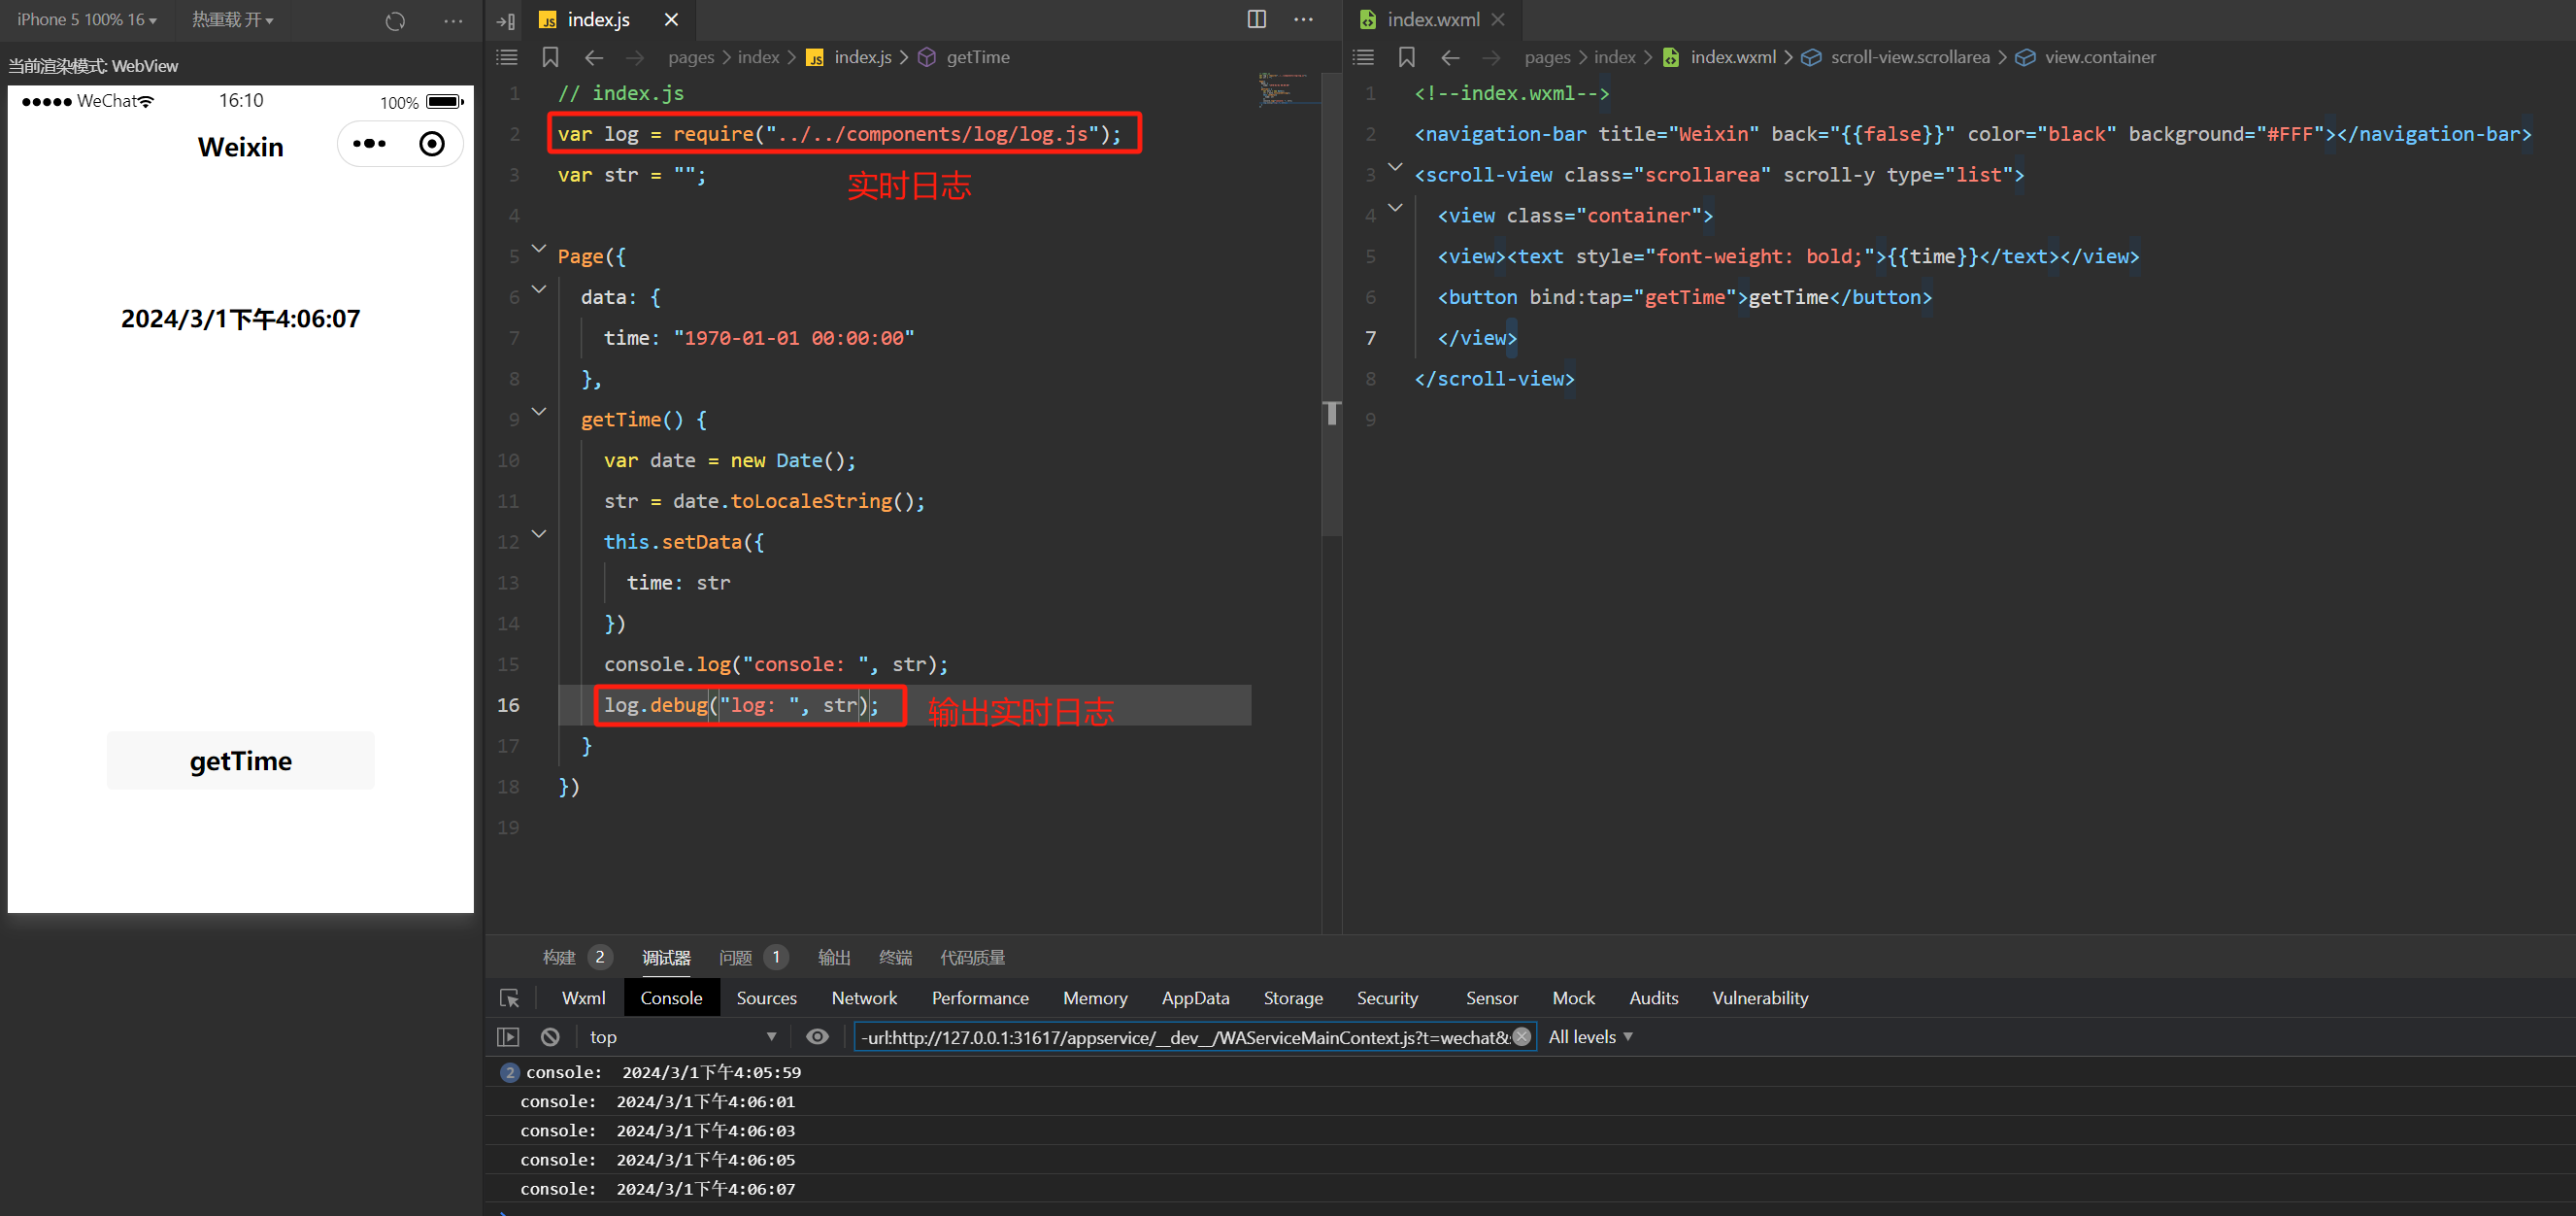The width and height of the screenshot is (2576, 1216).
Task: Open the 问题 problems panel tab
Action: (736, 958)
